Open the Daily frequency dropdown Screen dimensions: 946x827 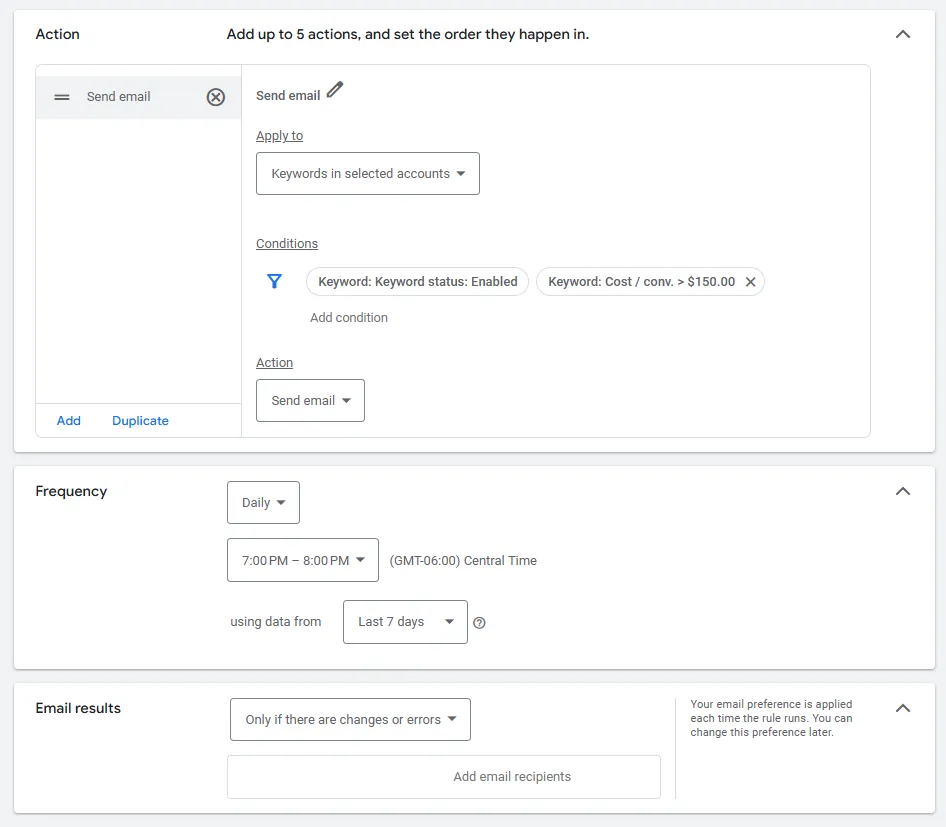click(263, 502)
